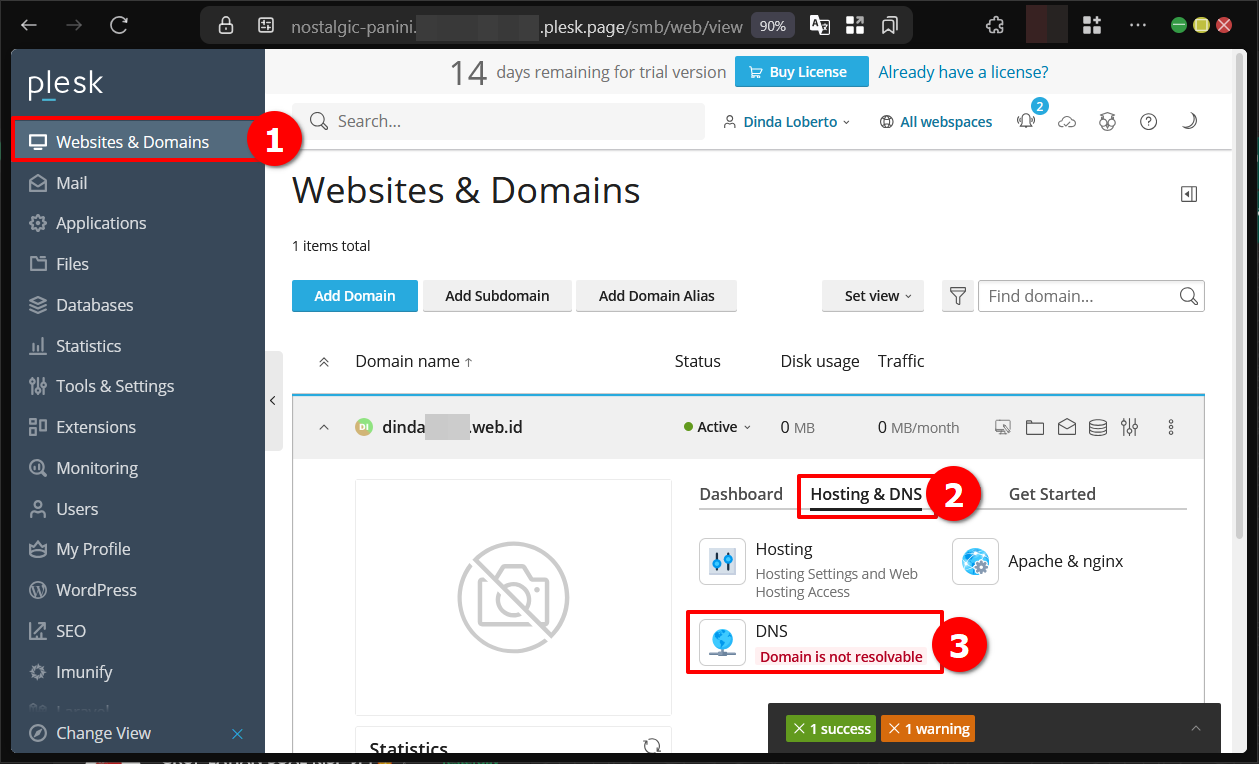Click the Find domain search field

tap(1078, 296)
